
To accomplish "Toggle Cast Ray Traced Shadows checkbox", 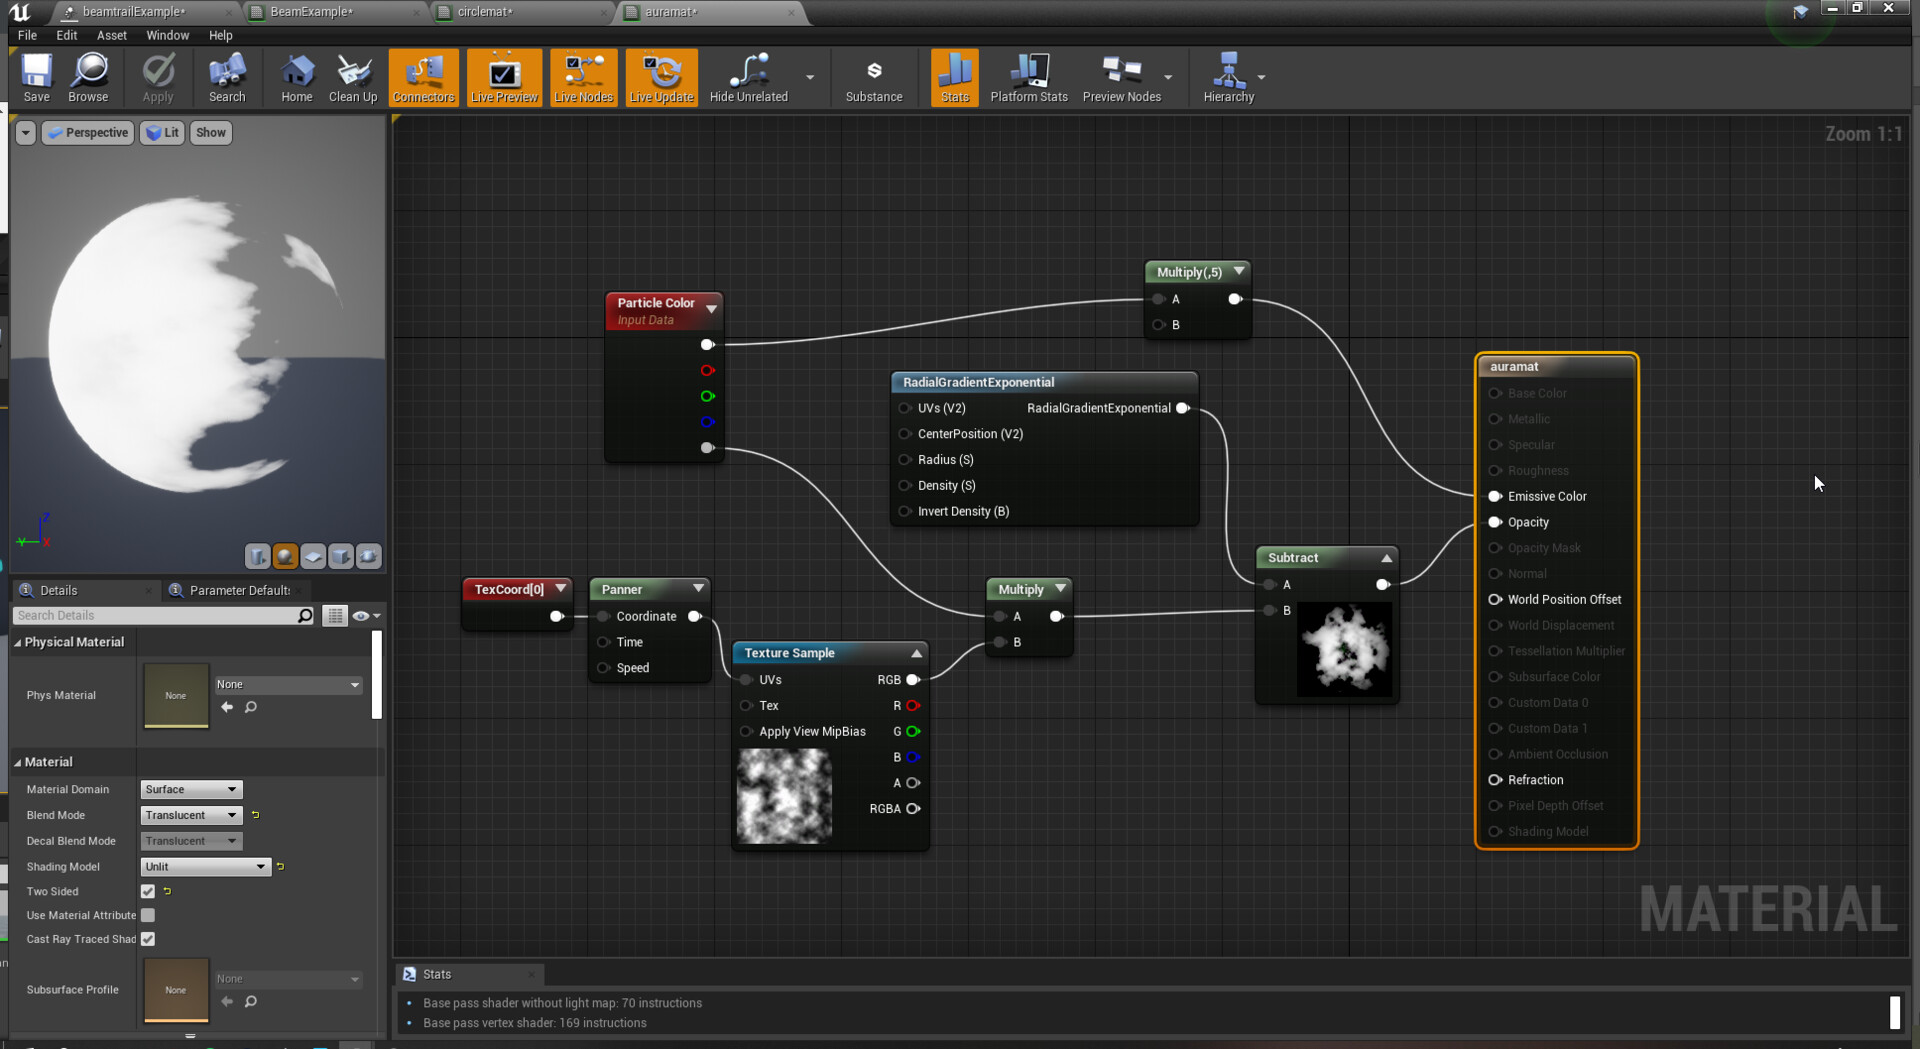I will tap(148, 939).
